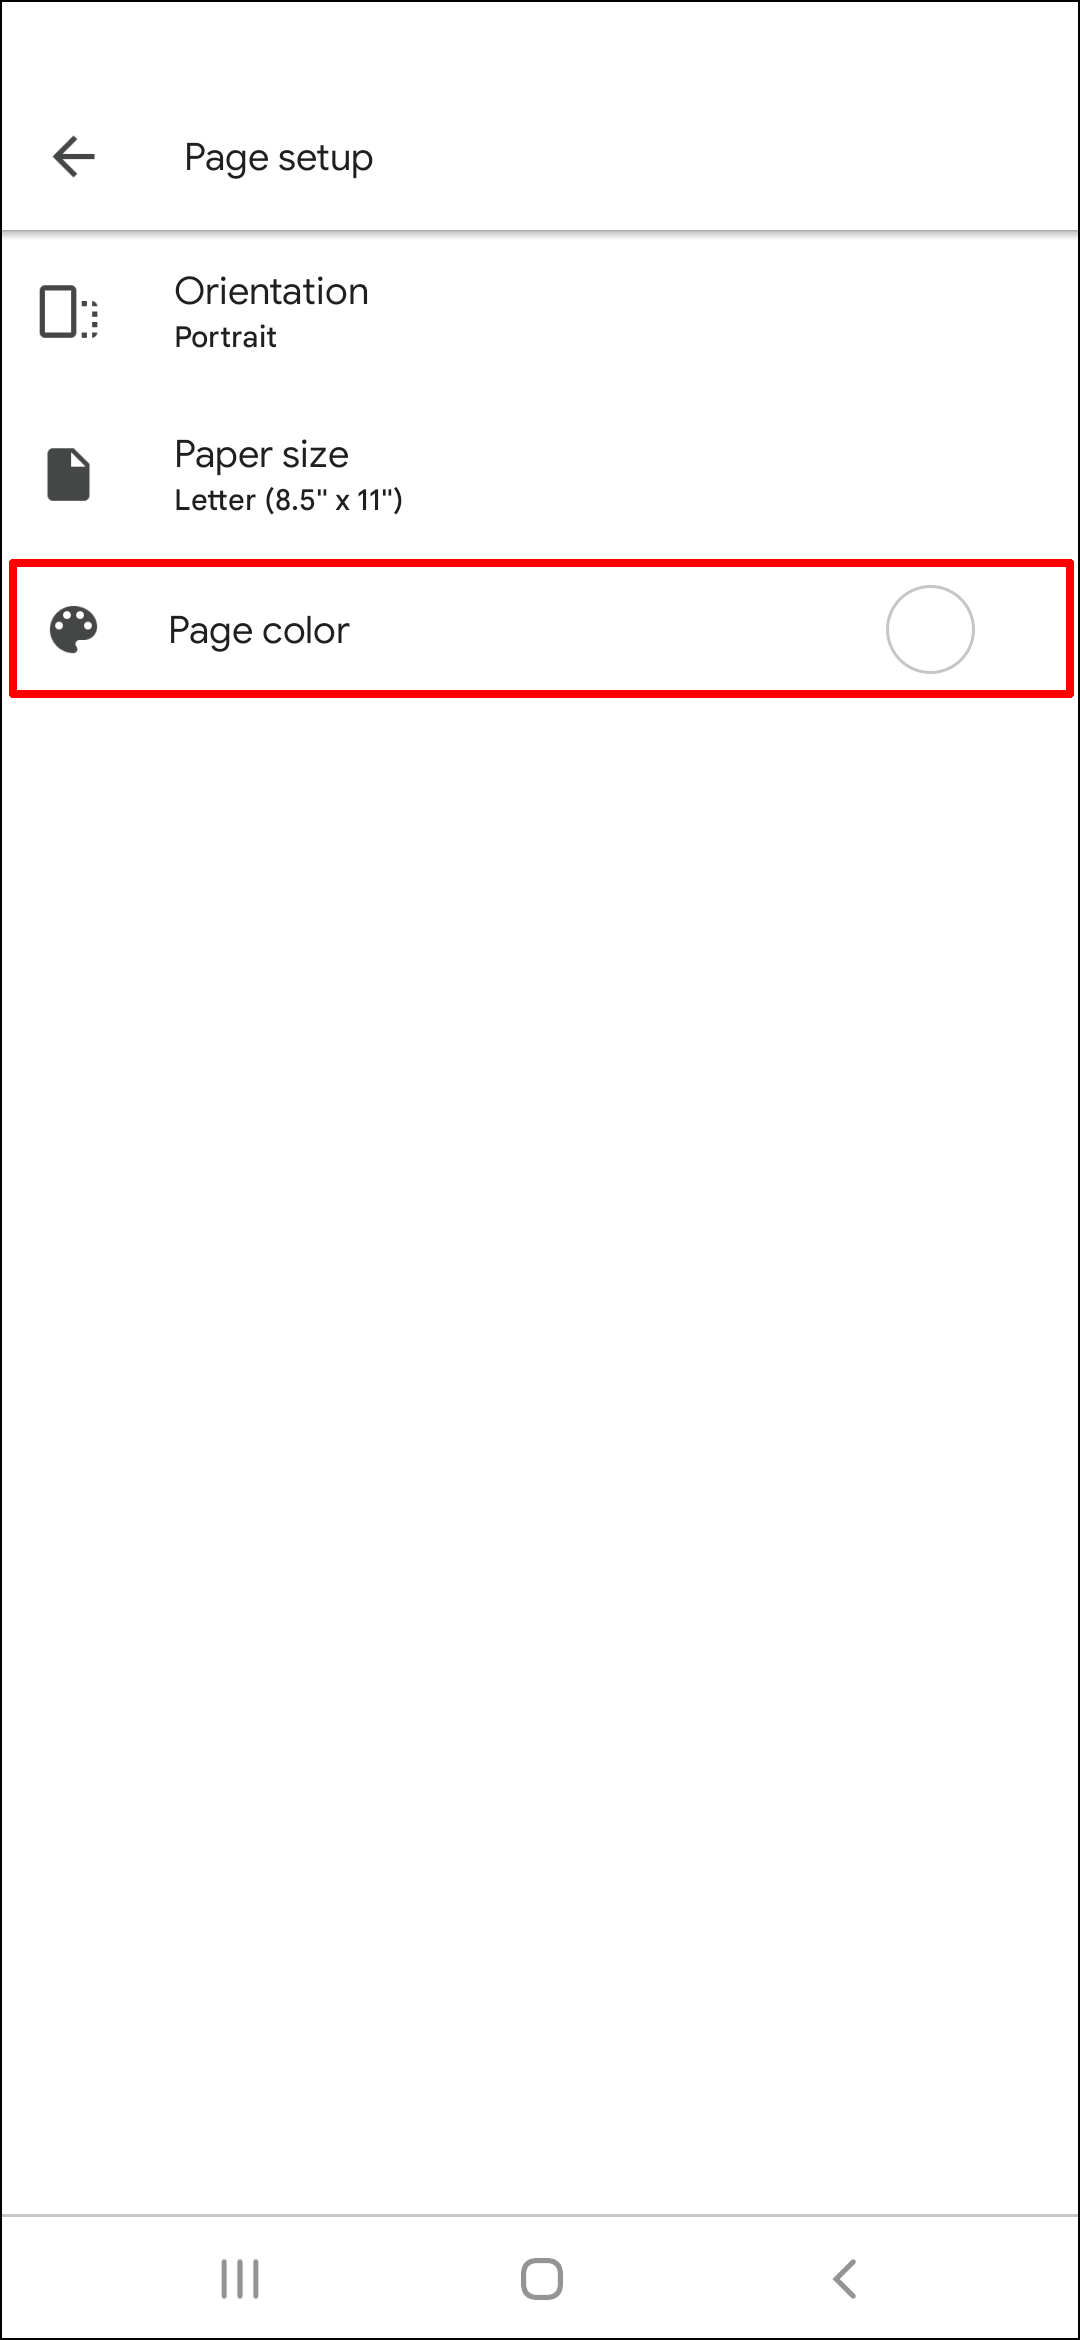Tap the Android home button

pyautogui.click(x=541, y=2279)
